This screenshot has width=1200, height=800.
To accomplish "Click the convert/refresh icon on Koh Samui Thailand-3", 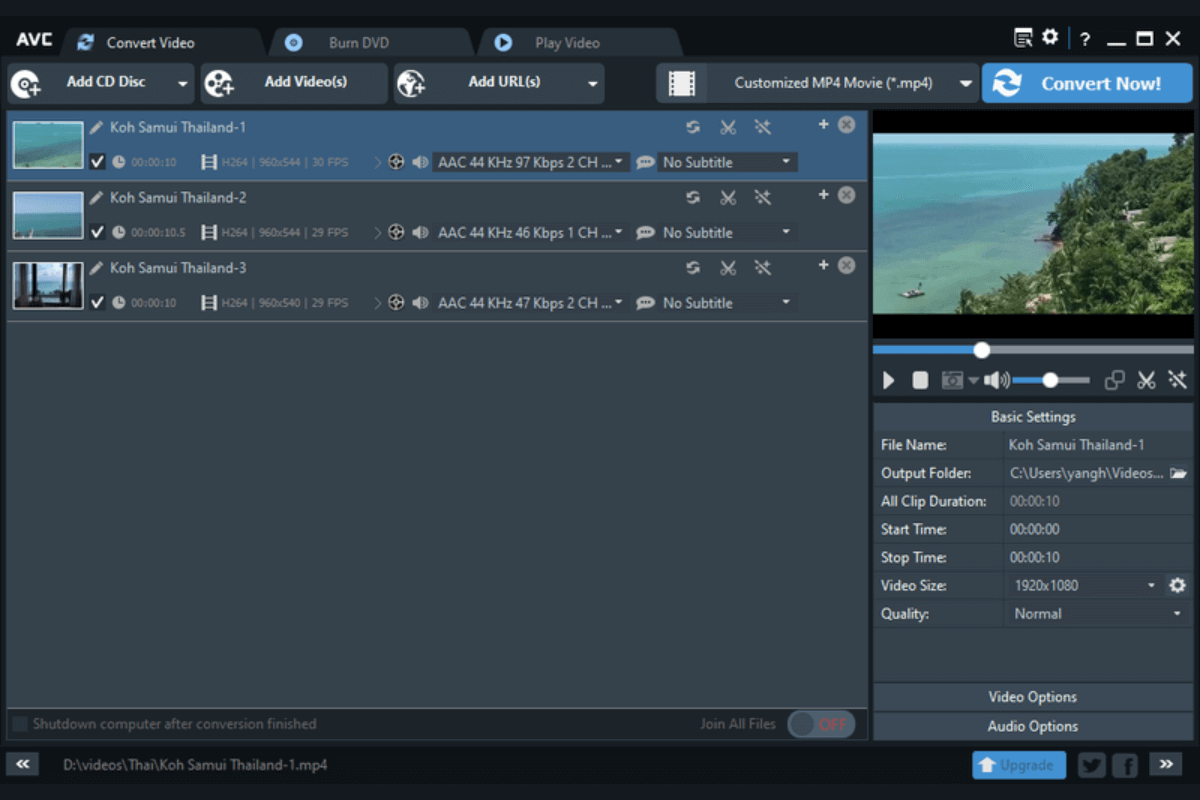I will coord(693,267).
